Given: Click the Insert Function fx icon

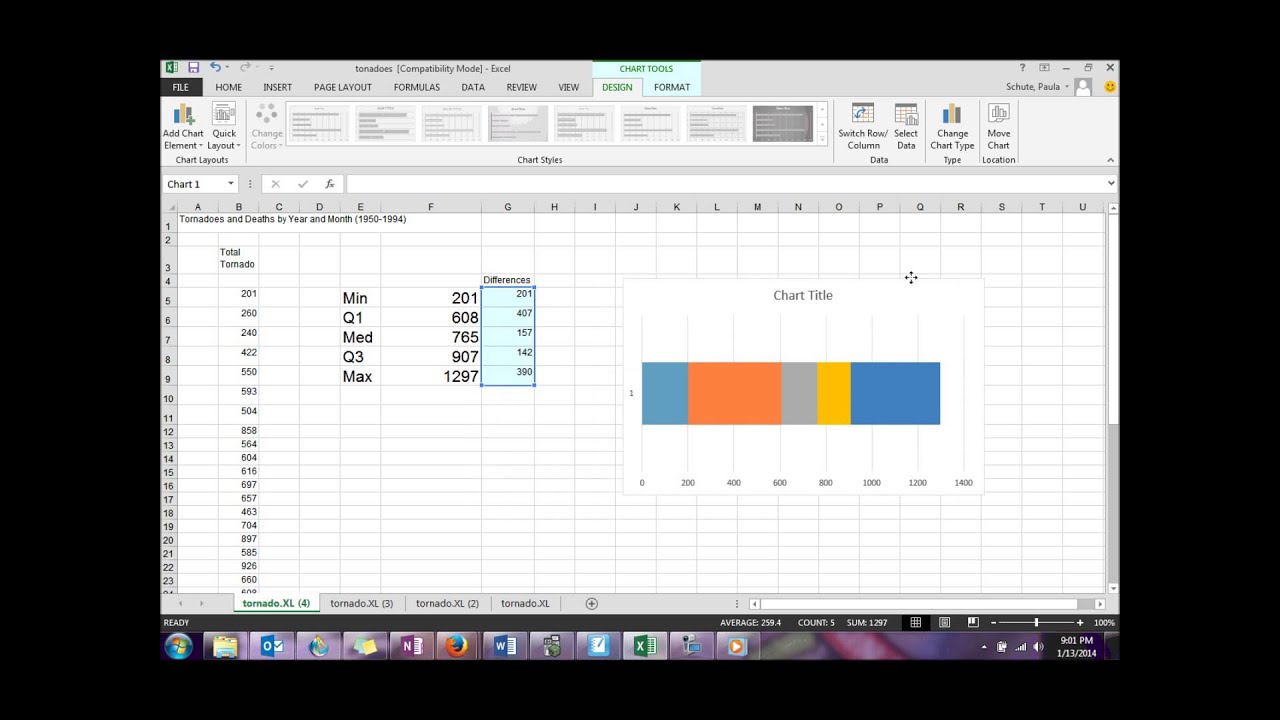Looking at the screenshot, I should tap(329, 184).
